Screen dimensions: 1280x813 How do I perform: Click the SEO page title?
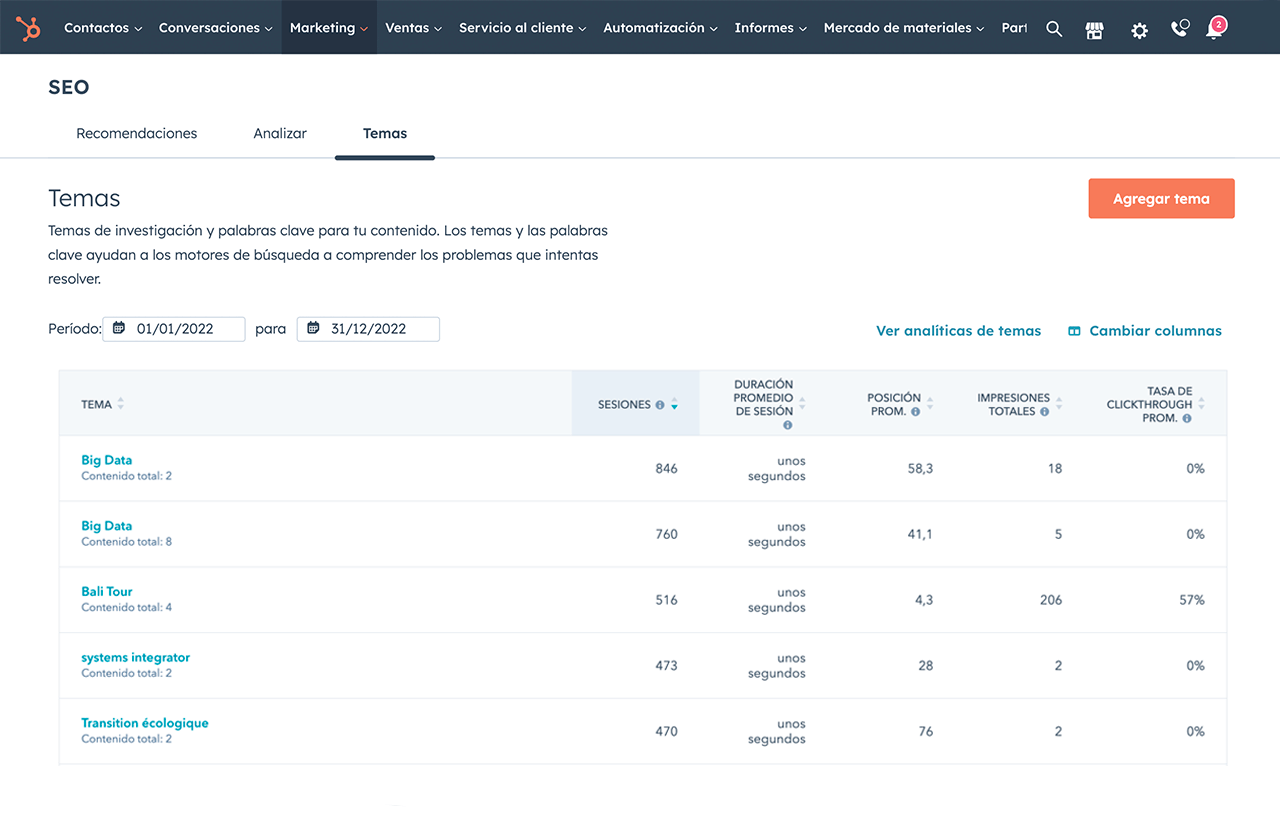click(69, 87)
